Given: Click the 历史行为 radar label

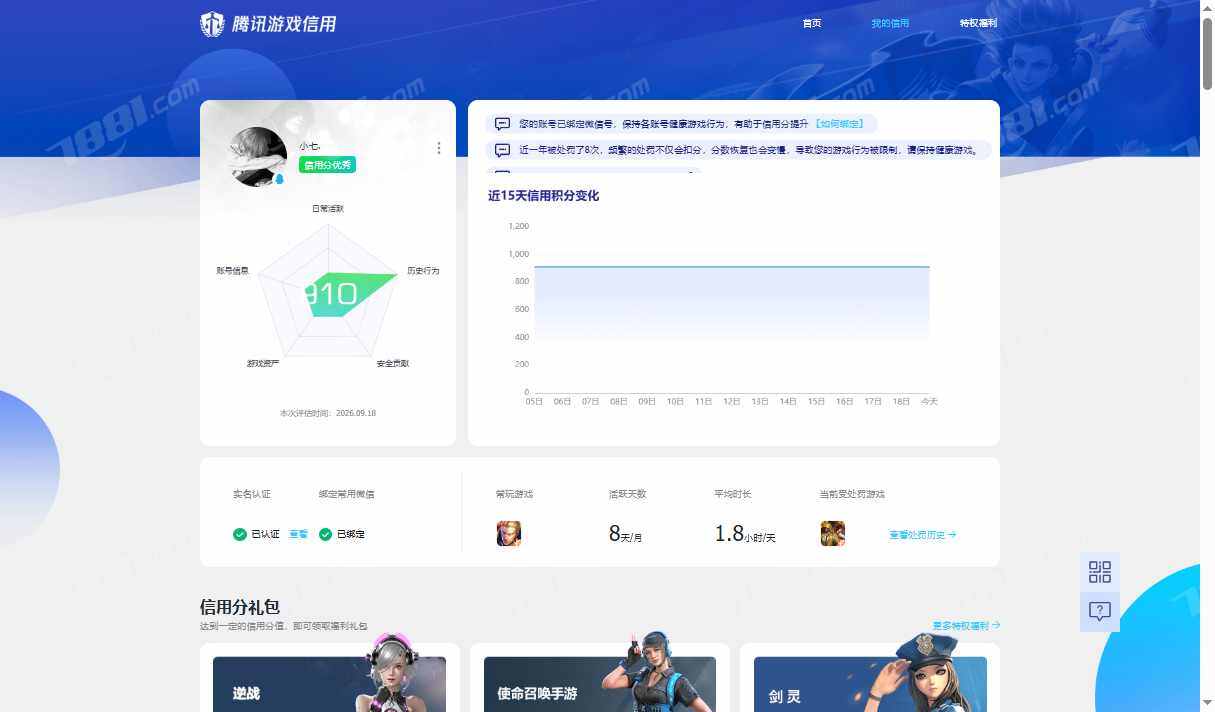Looking at the screenshot, I should 423,271.
